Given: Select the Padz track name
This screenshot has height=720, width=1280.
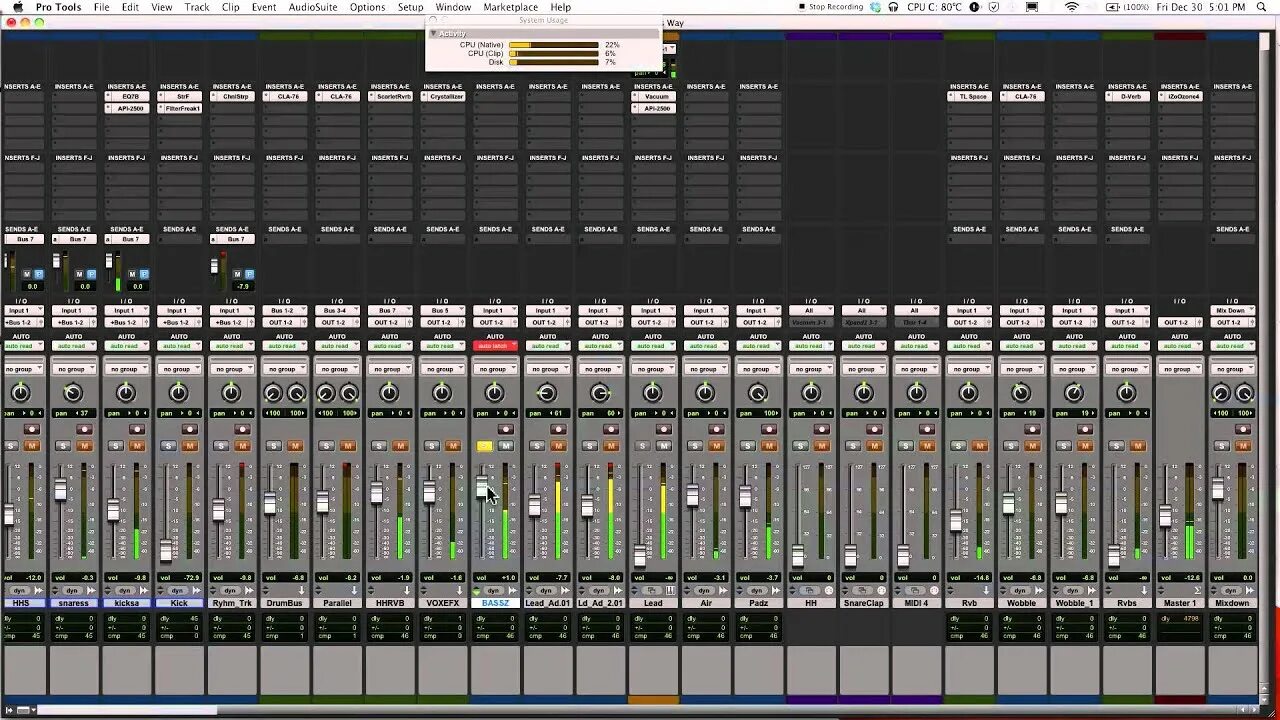Looking at the screenshot, I should pyautogui.click(x=758, y=603).
